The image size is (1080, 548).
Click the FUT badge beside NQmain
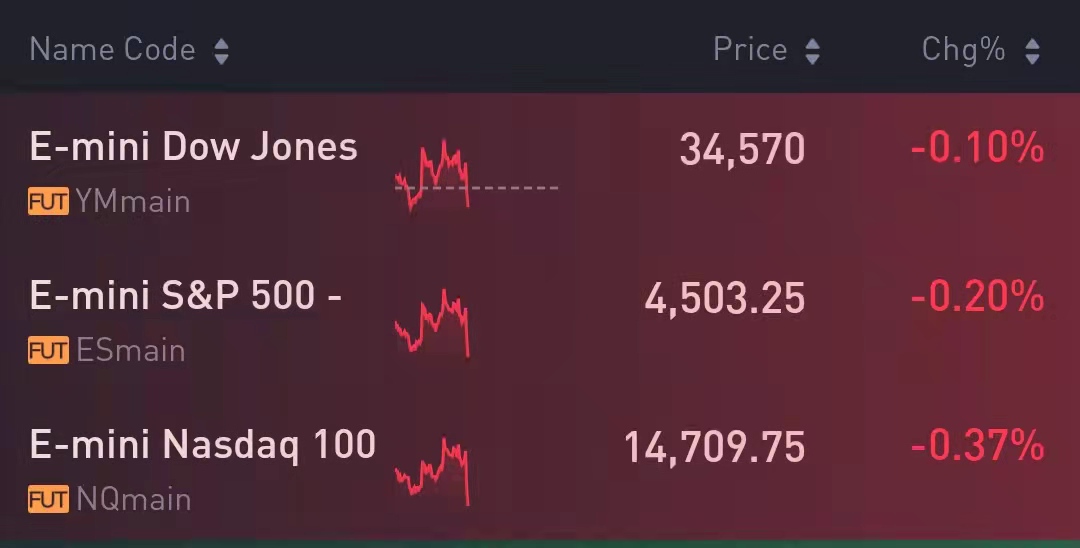pos(49,499)
